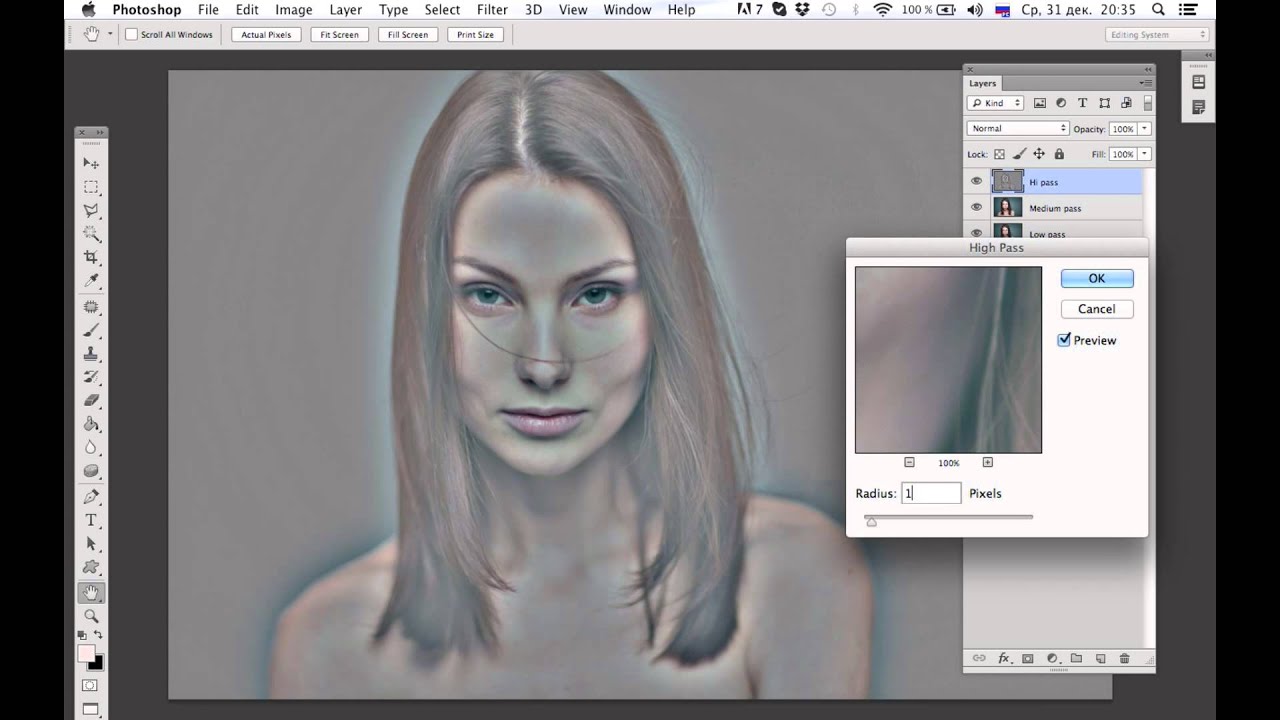Select the Horizontal Type tool
Viewport: 1280px width, 720px height.
pos(91,520)
